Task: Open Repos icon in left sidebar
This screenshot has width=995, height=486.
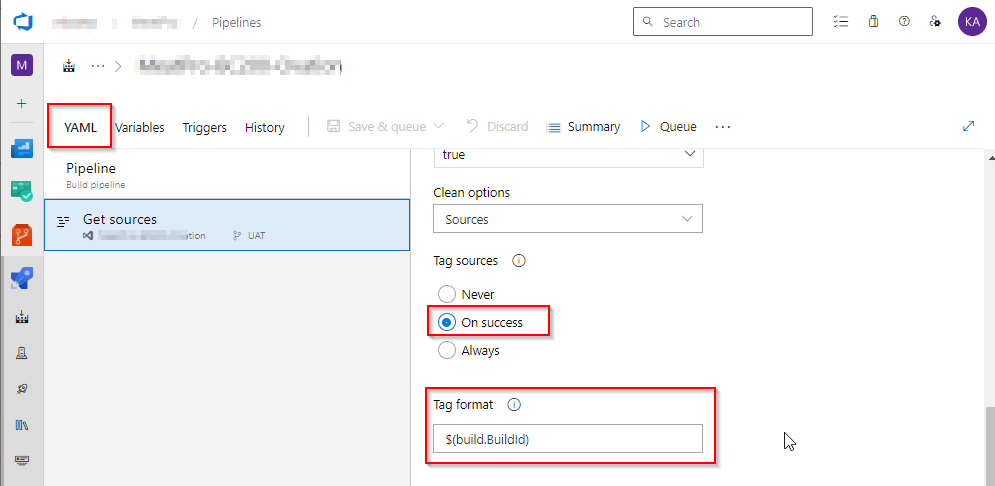Action: 22,235
